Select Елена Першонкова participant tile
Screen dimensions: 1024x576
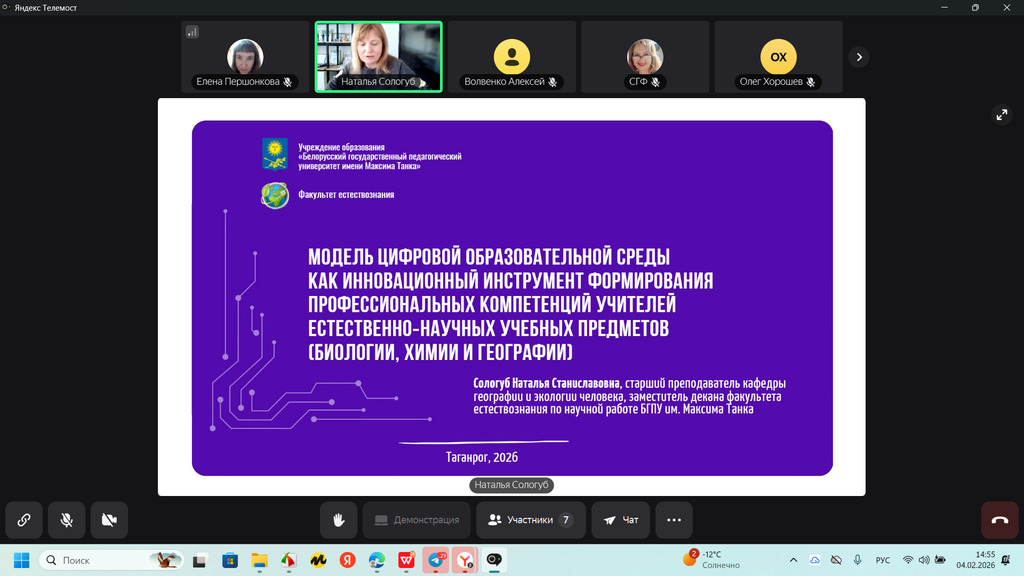tap(245, 57)
